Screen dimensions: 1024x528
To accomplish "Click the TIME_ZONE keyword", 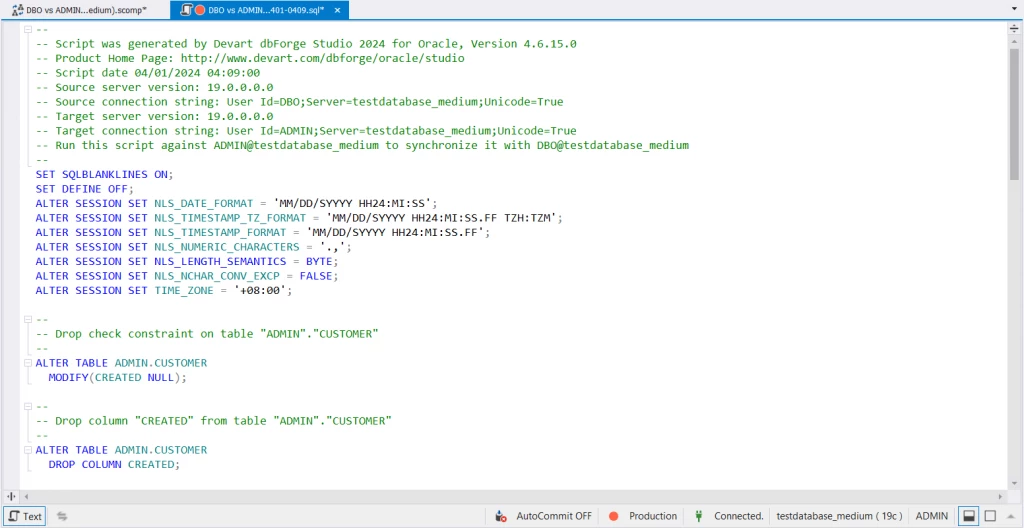I will coord(184,290).
